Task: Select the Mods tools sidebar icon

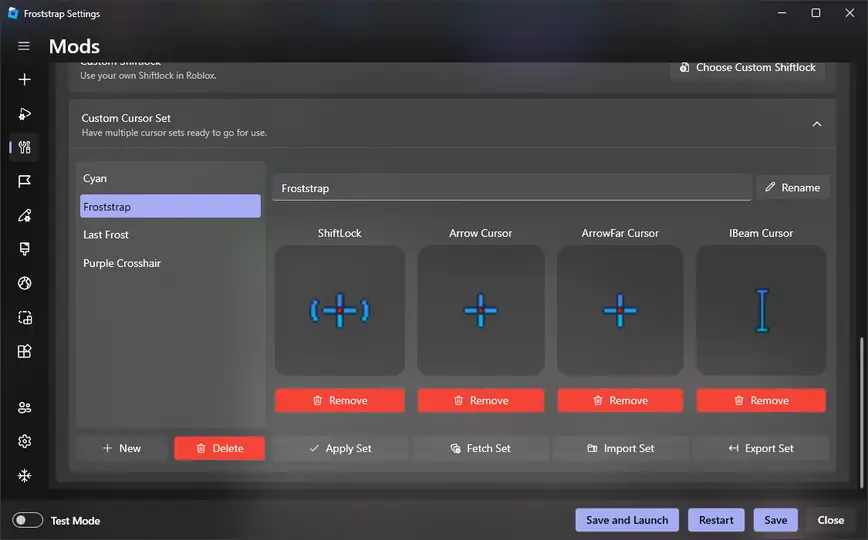Action: tap(24, 147)
